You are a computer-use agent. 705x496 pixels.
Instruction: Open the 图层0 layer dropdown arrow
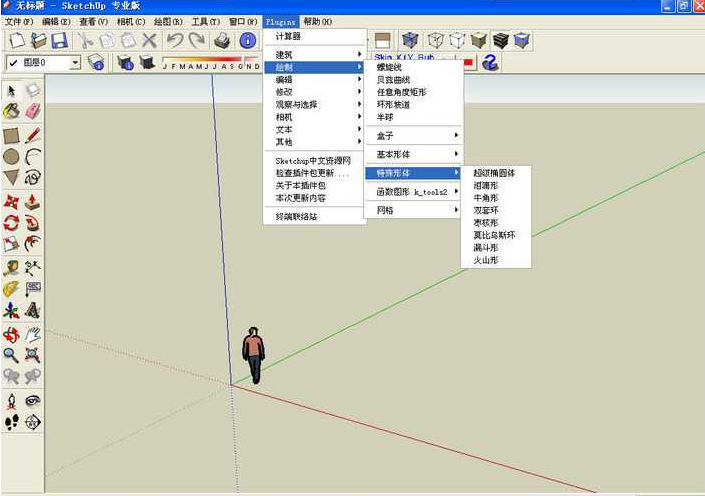coord(74,63)
